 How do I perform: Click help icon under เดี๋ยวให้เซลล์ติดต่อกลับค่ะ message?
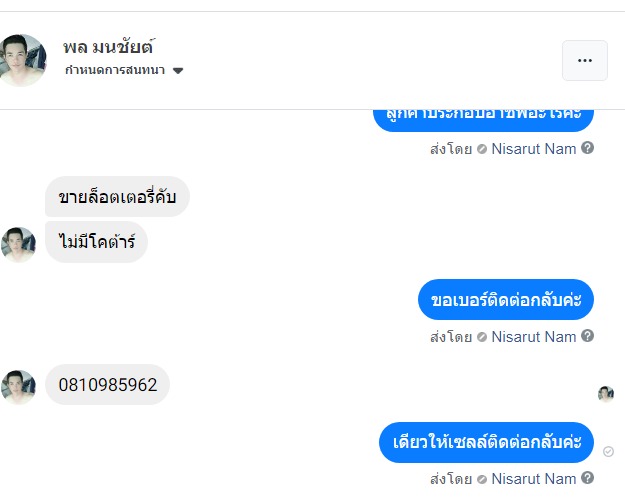[x=588, y=479]
